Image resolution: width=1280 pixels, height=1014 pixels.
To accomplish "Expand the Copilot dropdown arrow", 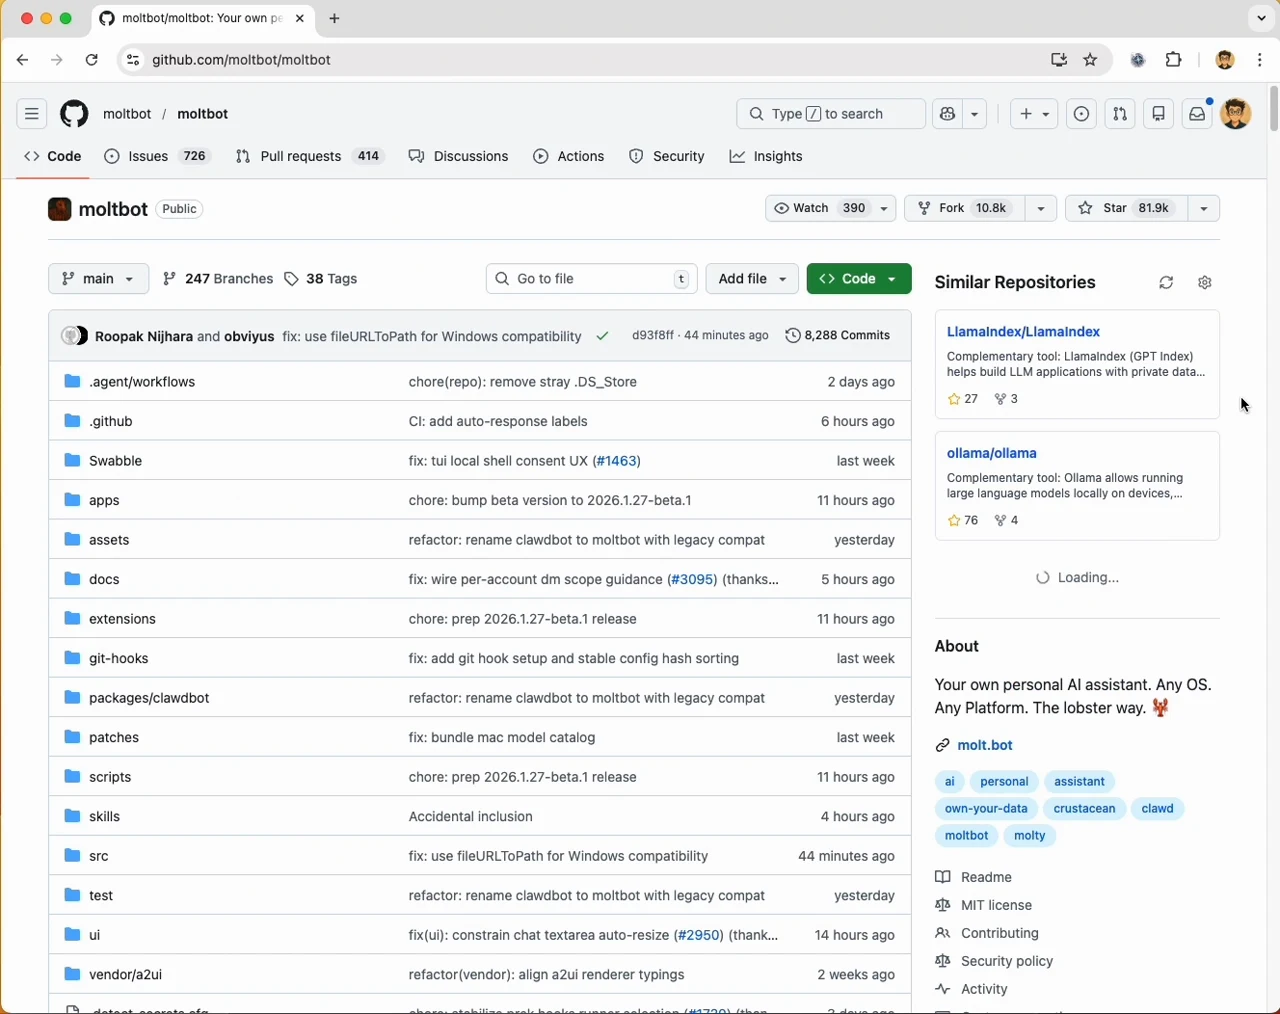I will [975, 114].
